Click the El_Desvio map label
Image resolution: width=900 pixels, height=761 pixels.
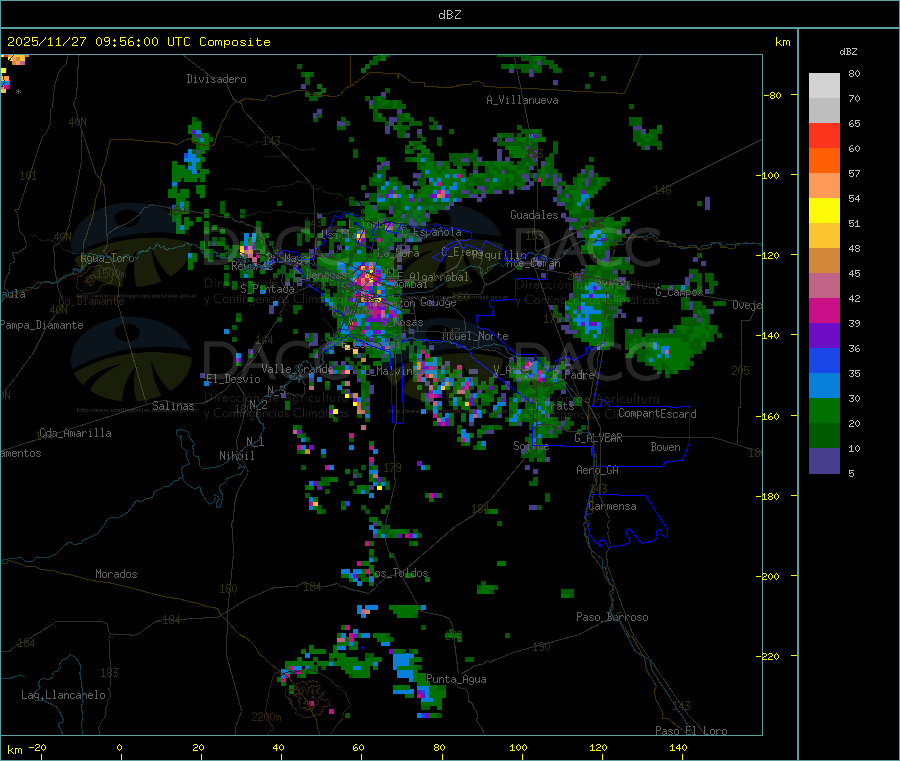coord(233,379)
